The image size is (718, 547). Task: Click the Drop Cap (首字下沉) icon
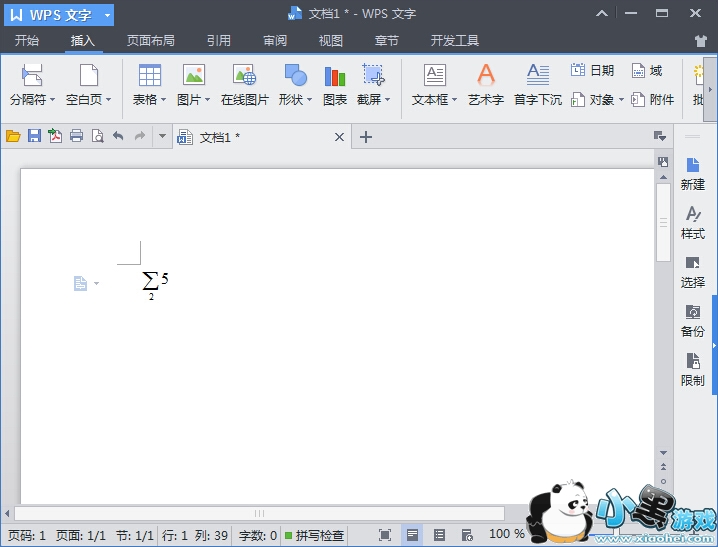[x=538, y=75]
